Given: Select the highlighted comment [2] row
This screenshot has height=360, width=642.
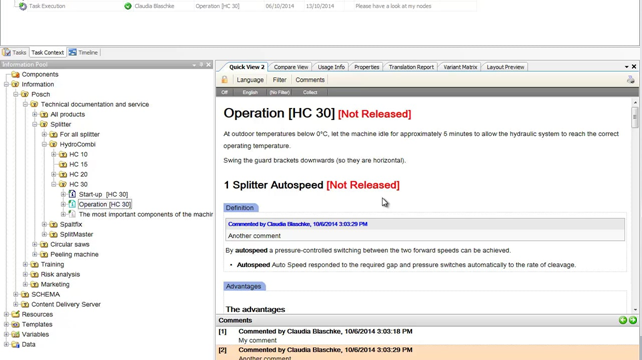Looking at the screenshot, I should point(427,353).
